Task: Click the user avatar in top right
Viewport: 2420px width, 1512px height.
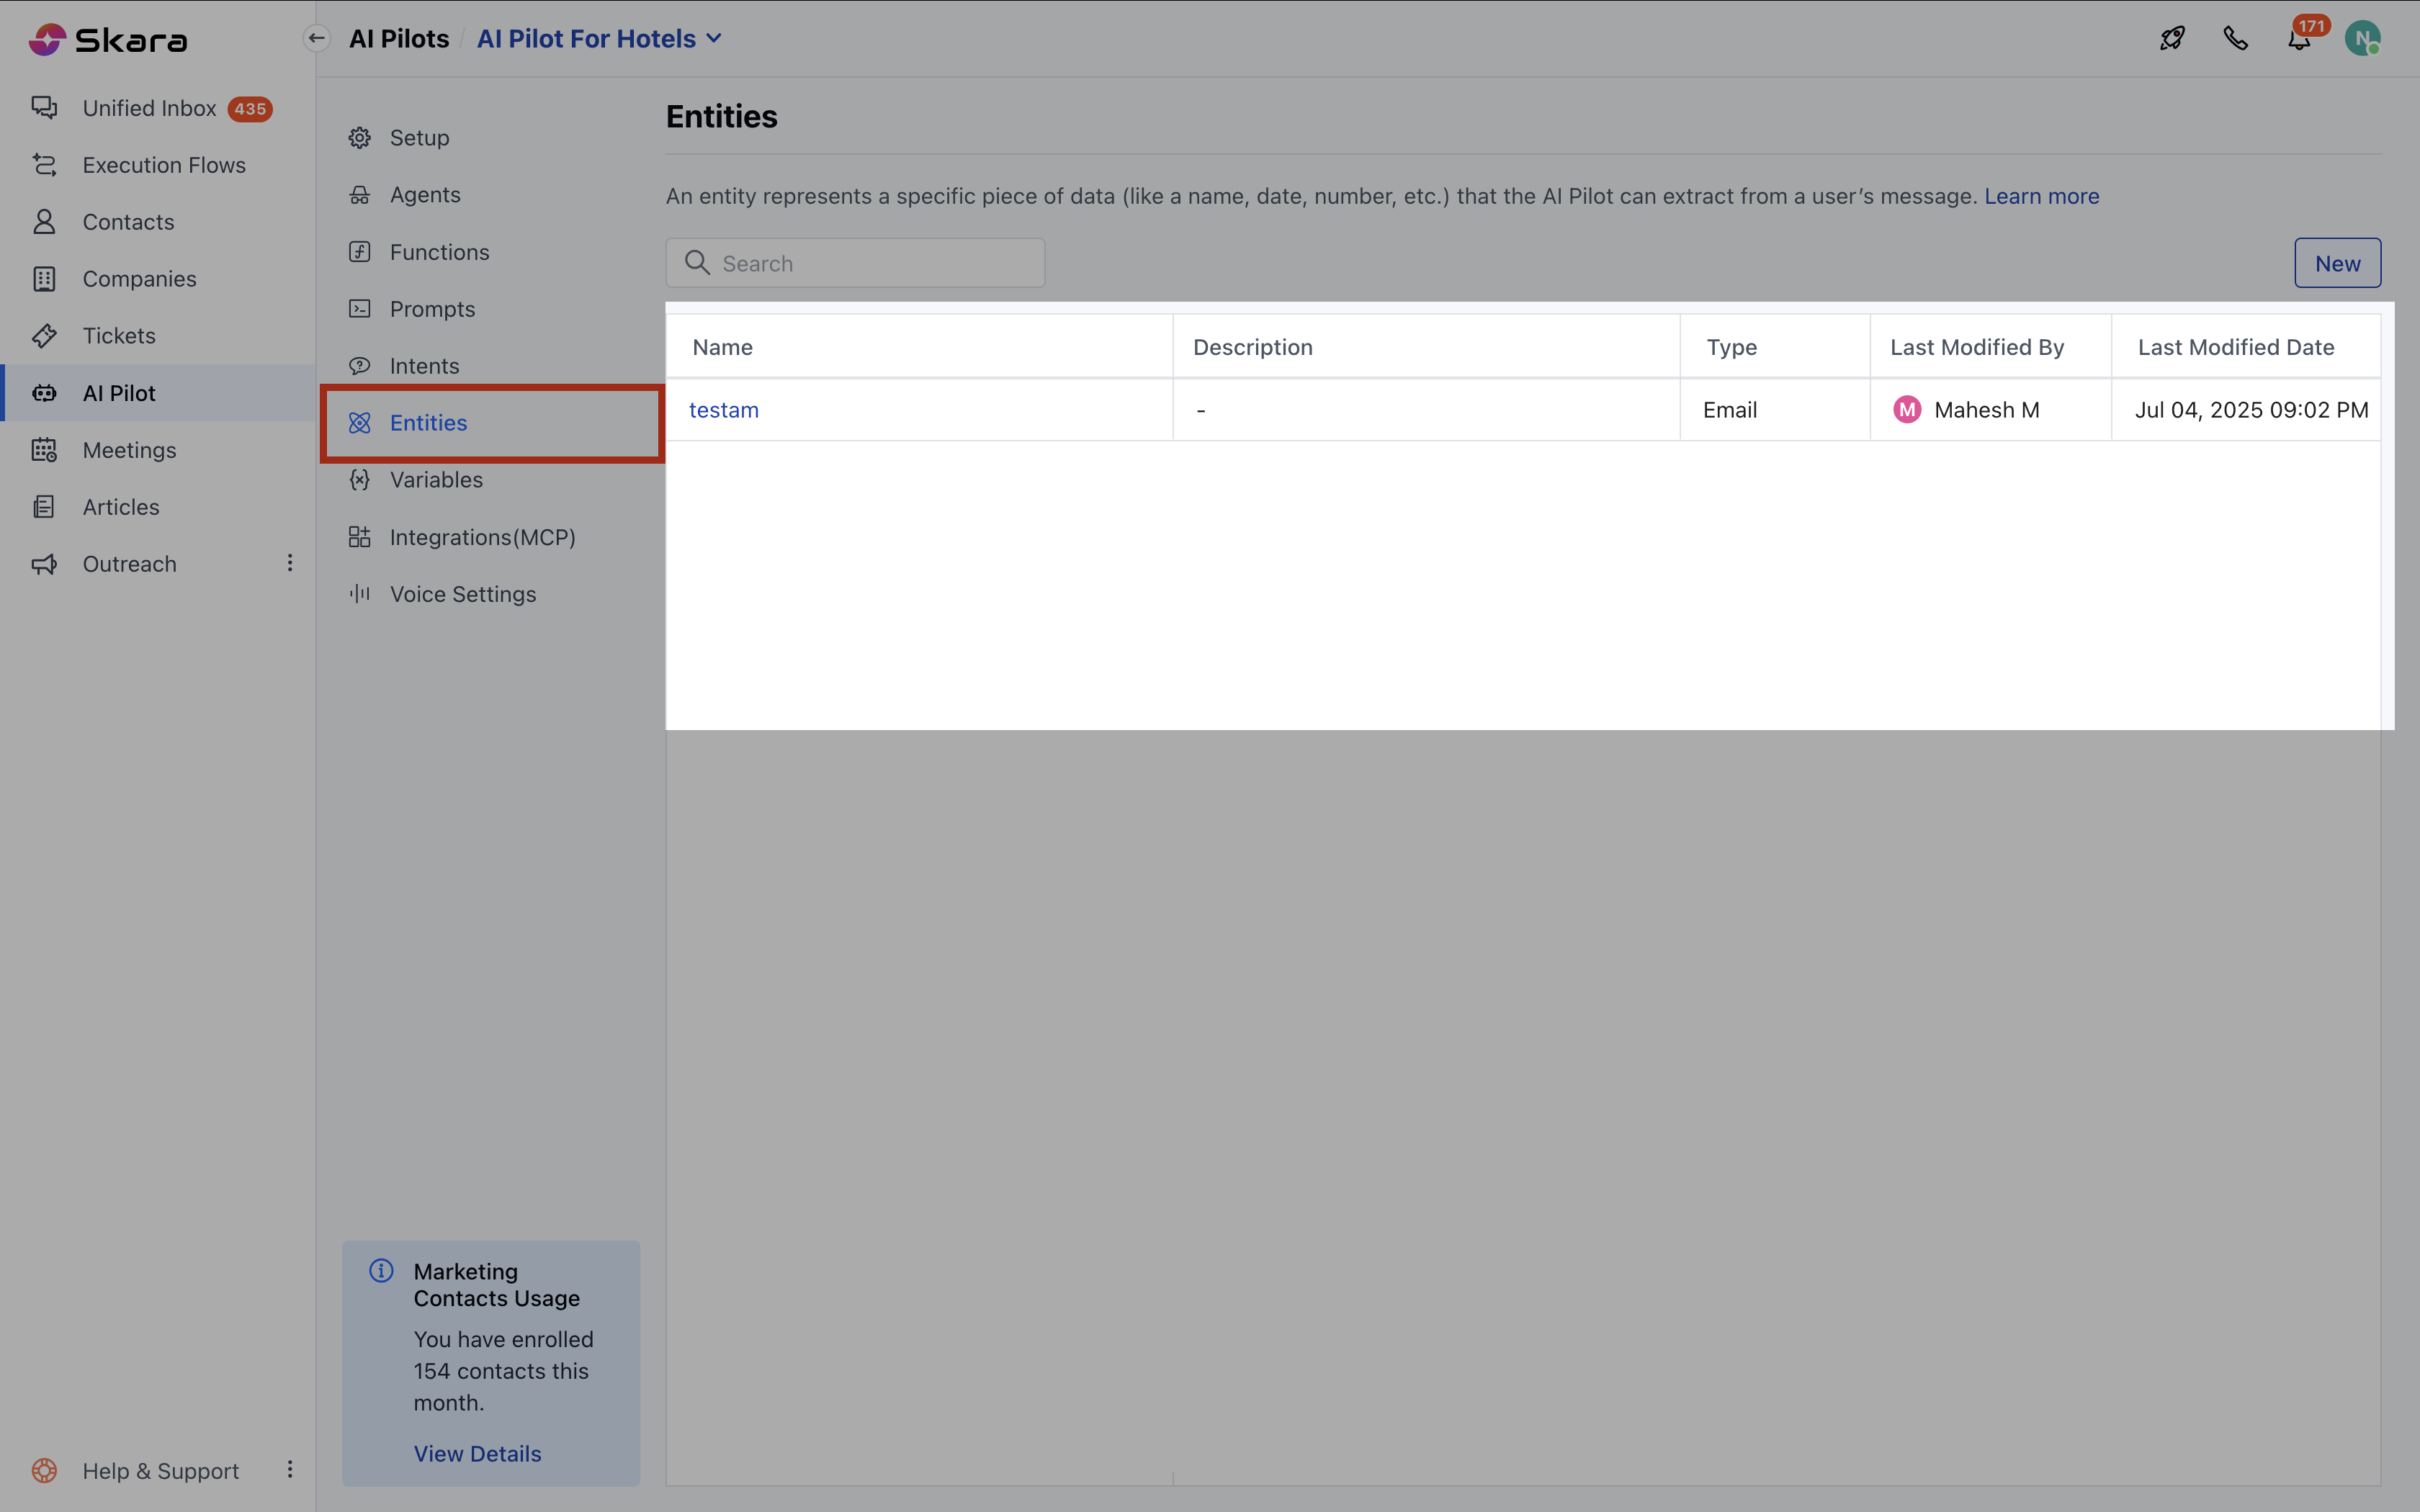Action: (2362, 39)
